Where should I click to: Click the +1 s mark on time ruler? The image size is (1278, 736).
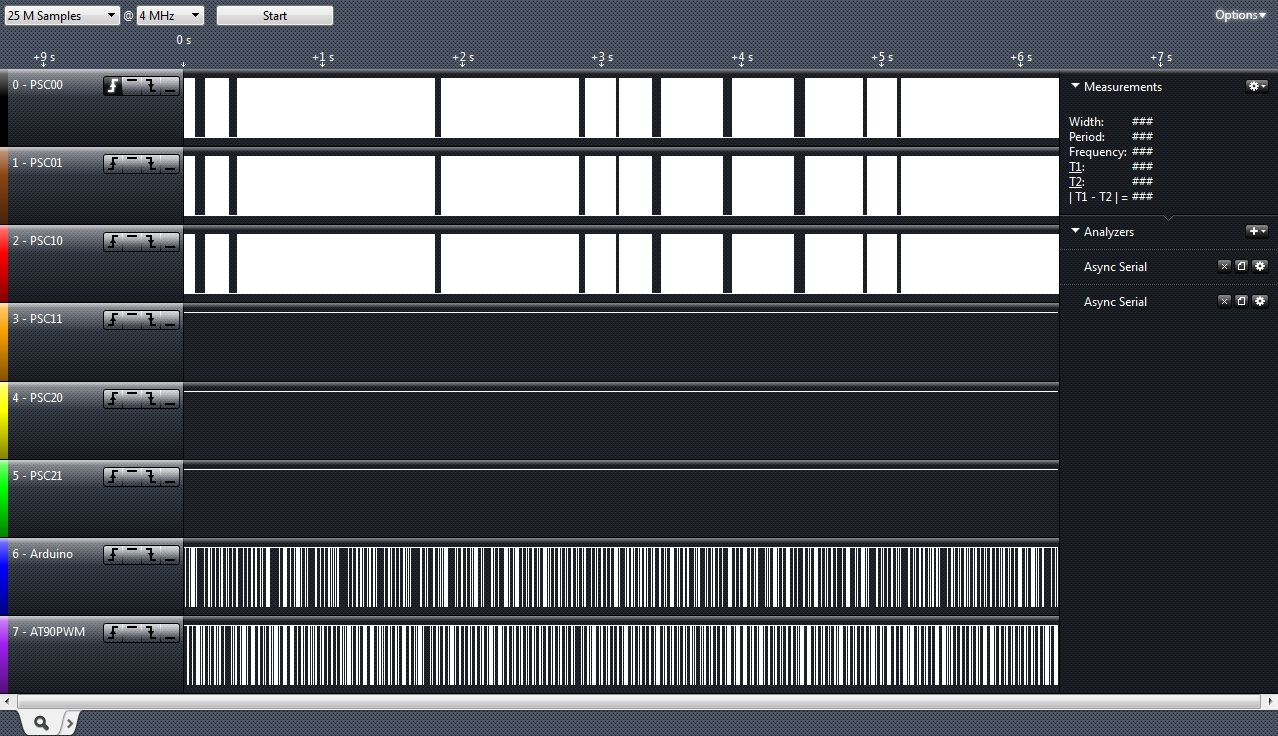coord(323,58)
